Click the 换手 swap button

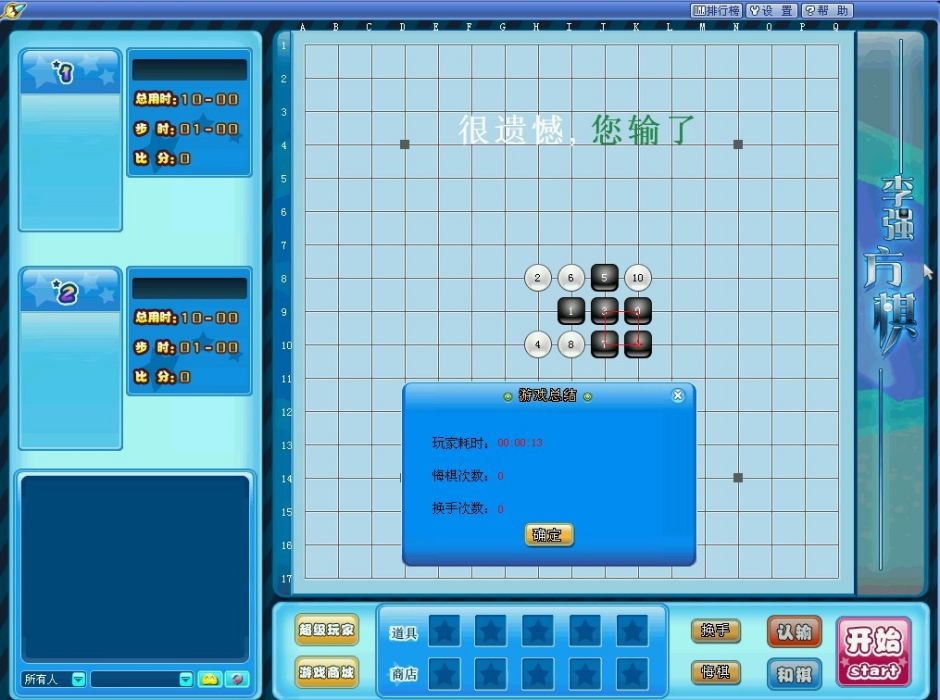[716, 630]
